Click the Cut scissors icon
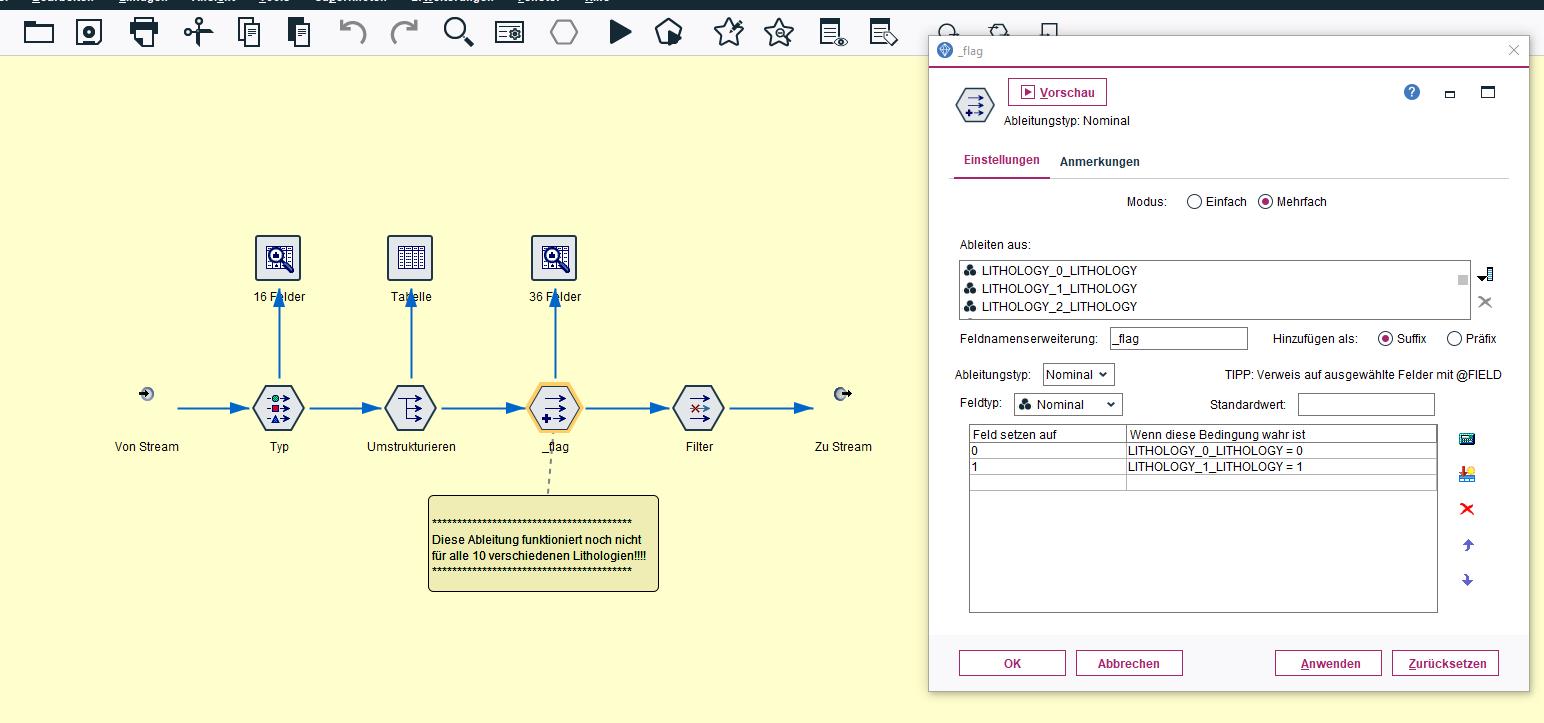Image resolution: width=1544 pixels, height=723 pixels. (198, 32)
